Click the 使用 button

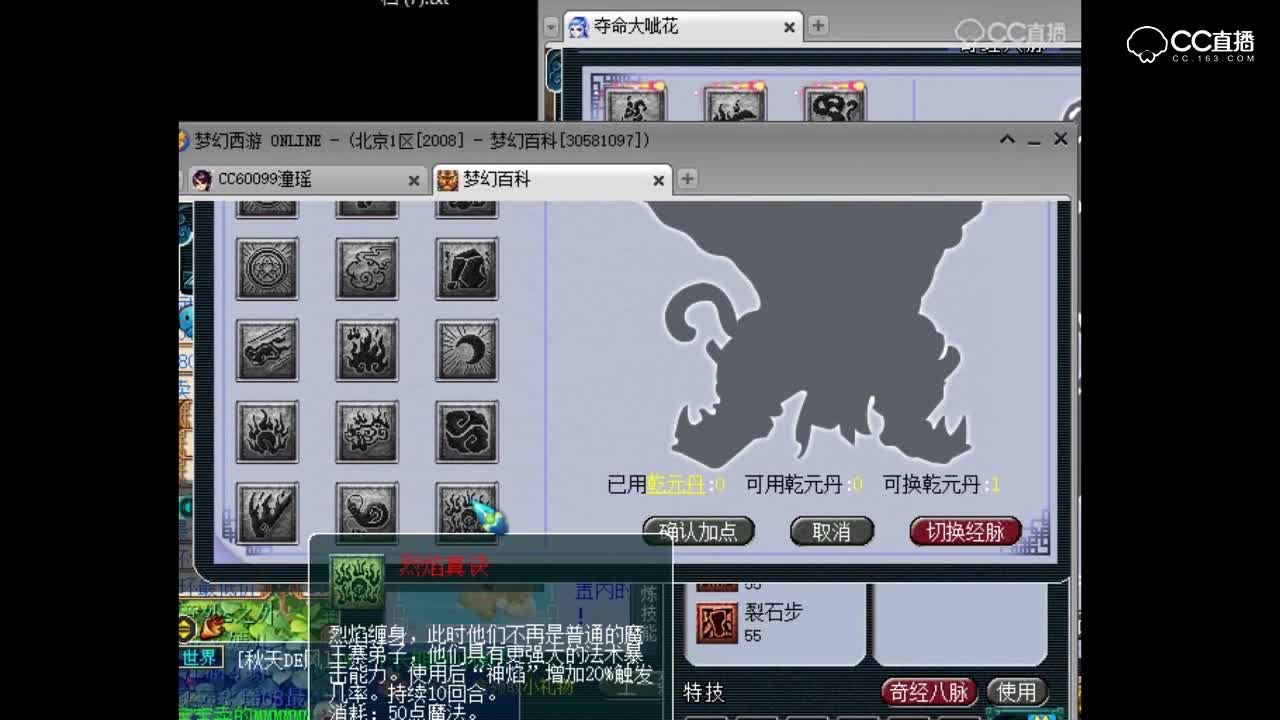pos(1017,692)
